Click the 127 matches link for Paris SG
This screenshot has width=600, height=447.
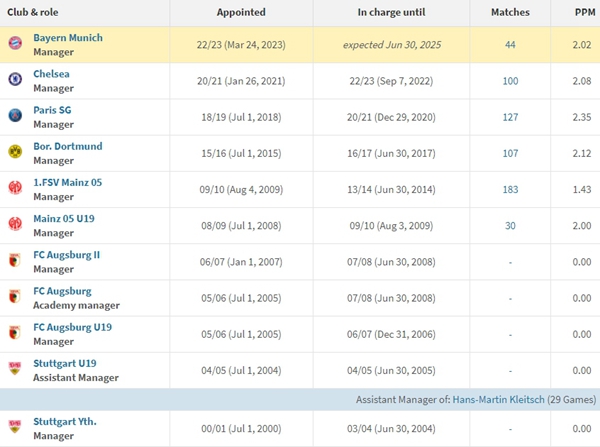[x=510, y=117]
